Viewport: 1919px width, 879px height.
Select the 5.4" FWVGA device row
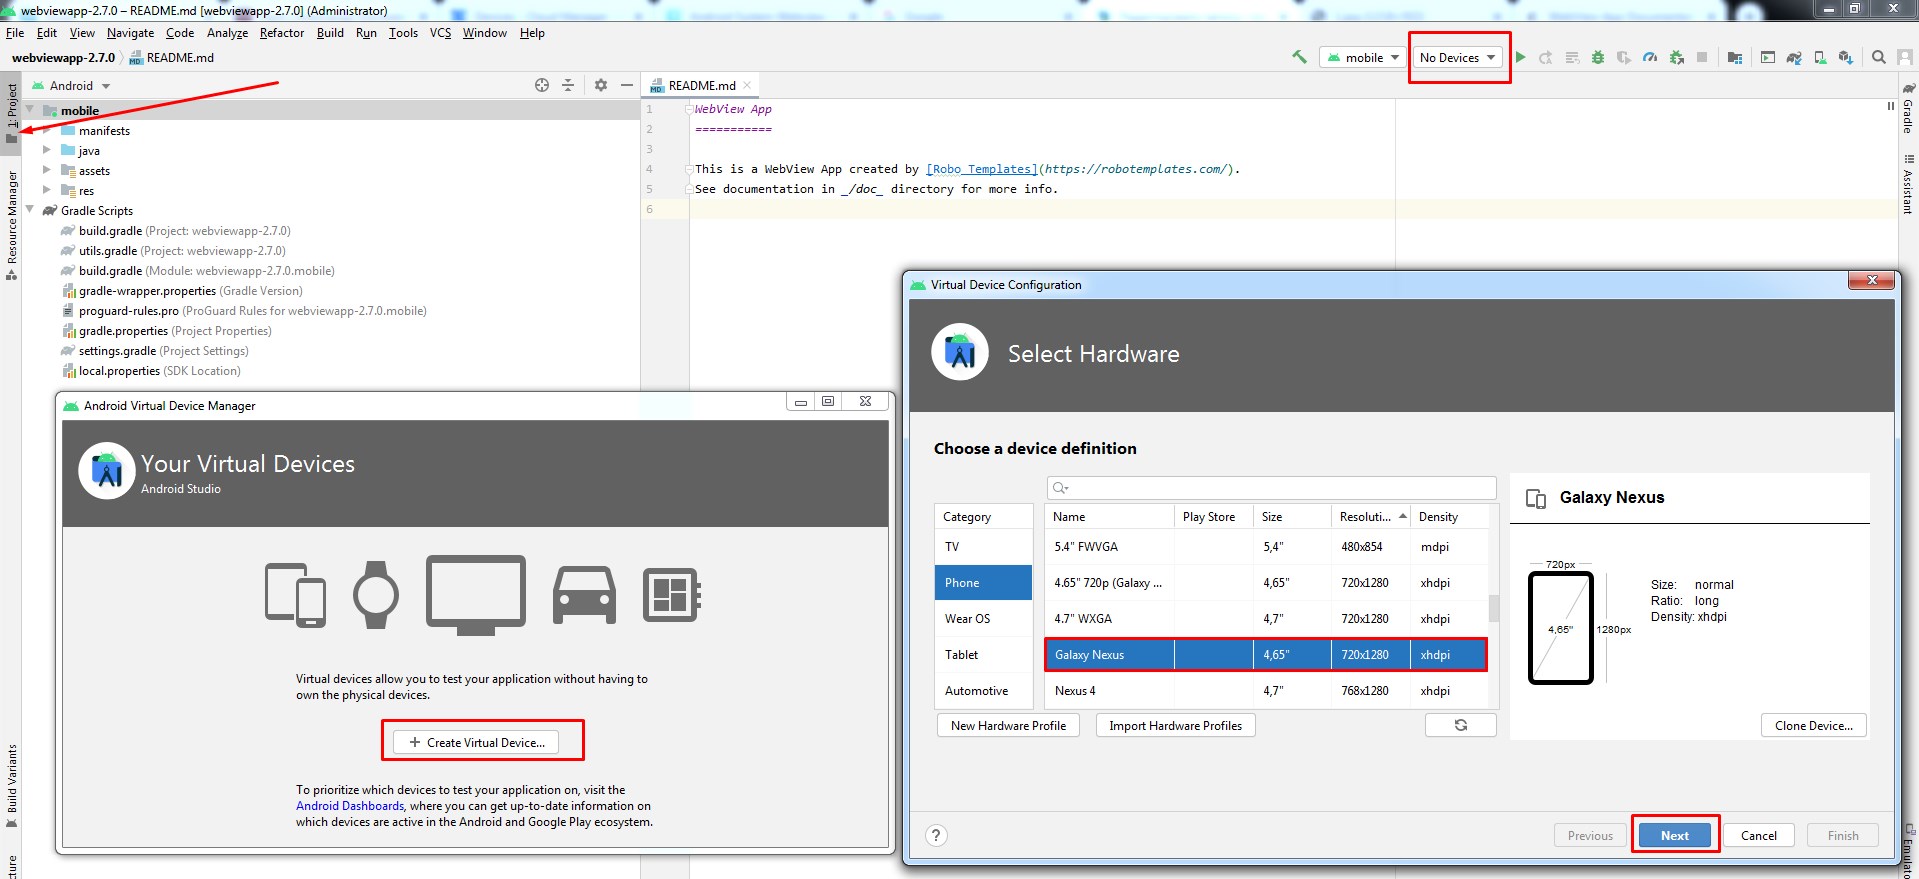(x=1266, y=546)
